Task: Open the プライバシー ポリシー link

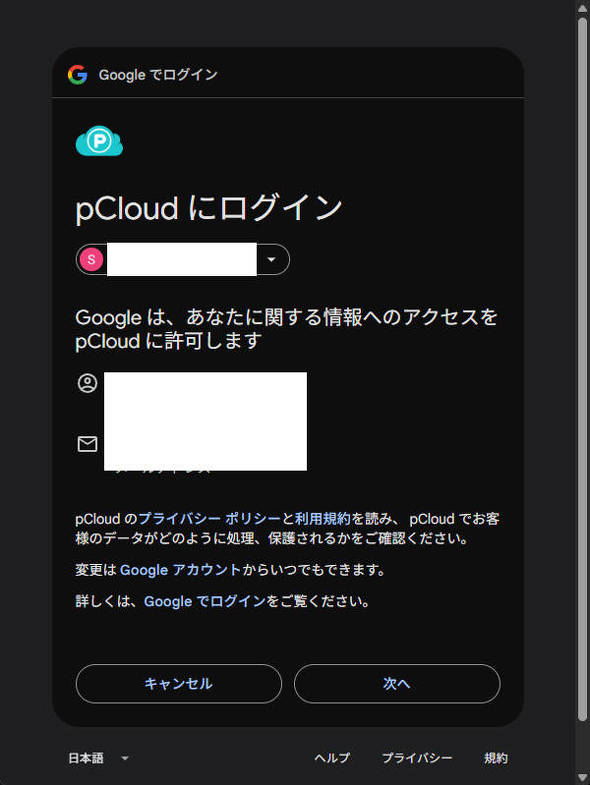Action: tap(209, 519)
